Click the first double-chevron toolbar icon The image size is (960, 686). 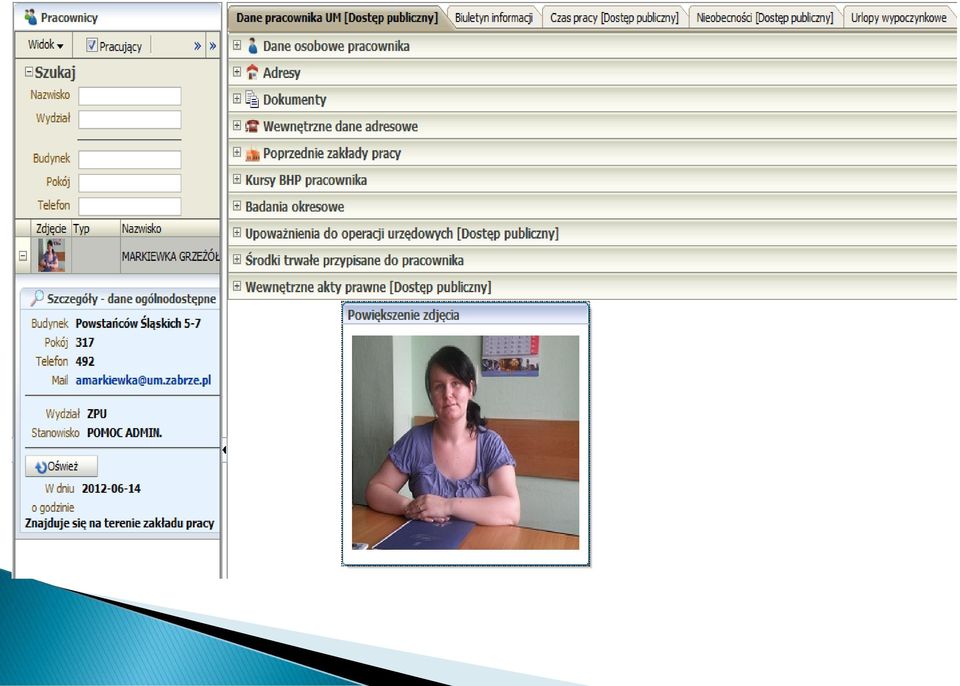(197, 45)
